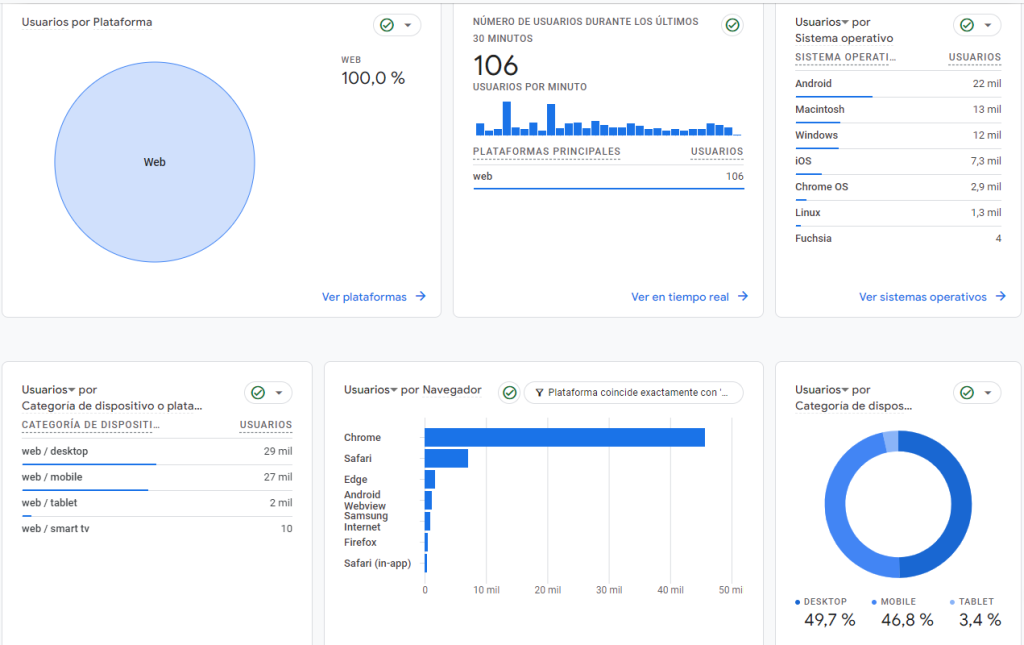Click the green check icon in Sistema operativo card
Screen dimensions: 1024x645
[966, 25]
